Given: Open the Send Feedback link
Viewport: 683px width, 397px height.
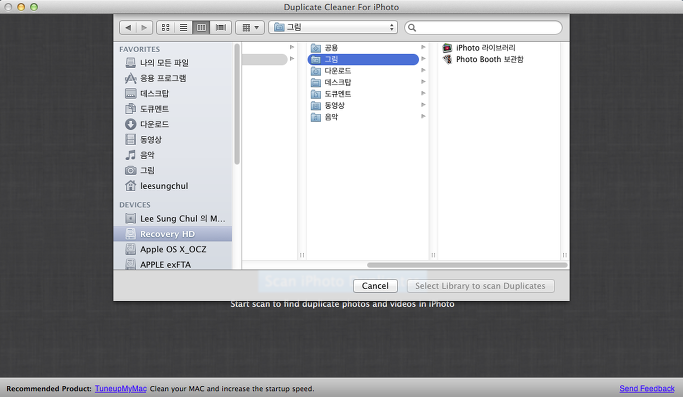Looking at the screenshot, I should point(647,388).
